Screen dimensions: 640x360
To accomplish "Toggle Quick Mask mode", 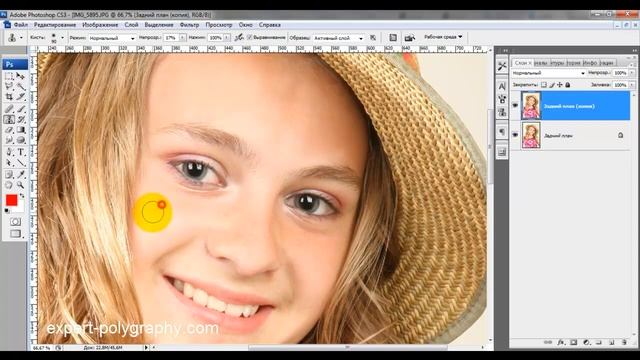I will tap(15, 222).
